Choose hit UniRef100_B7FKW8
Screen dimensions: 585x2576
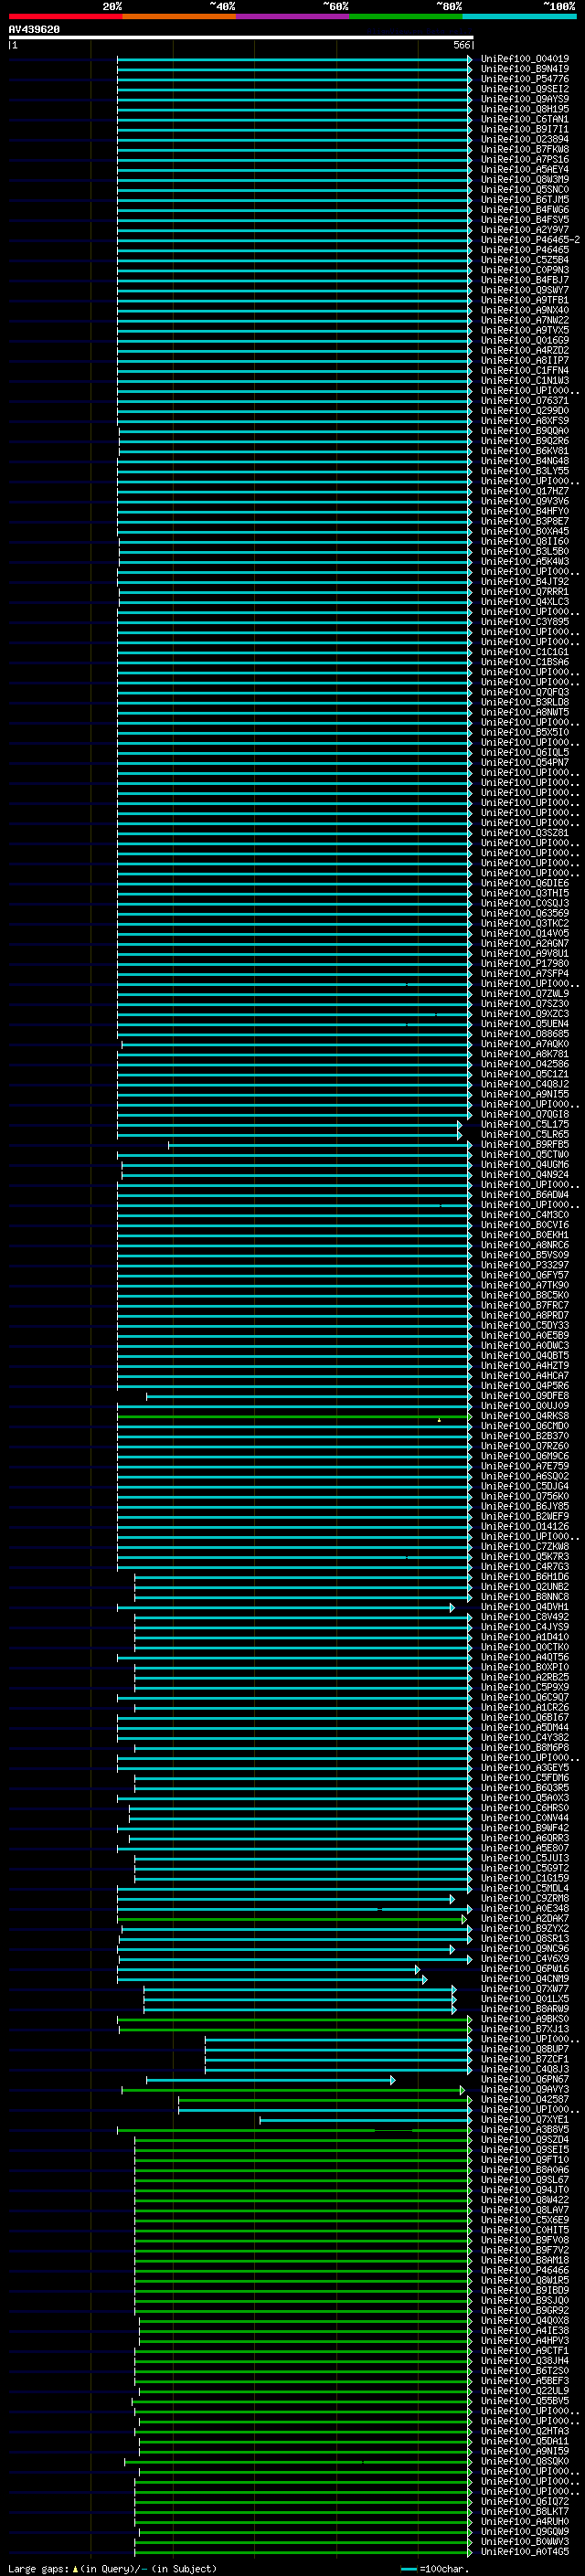pyautogui.click(x=525, y=149)
